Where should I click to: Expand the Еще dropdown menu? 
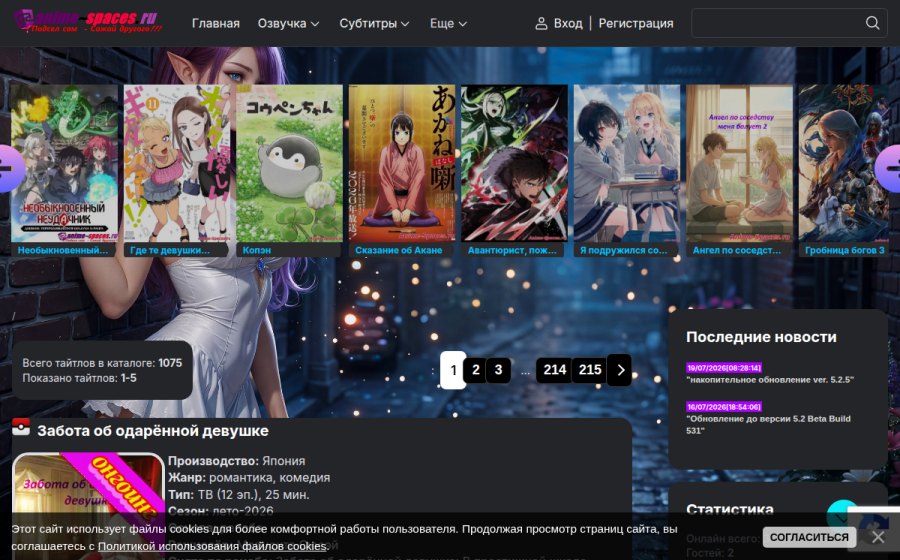click(448, 24)
